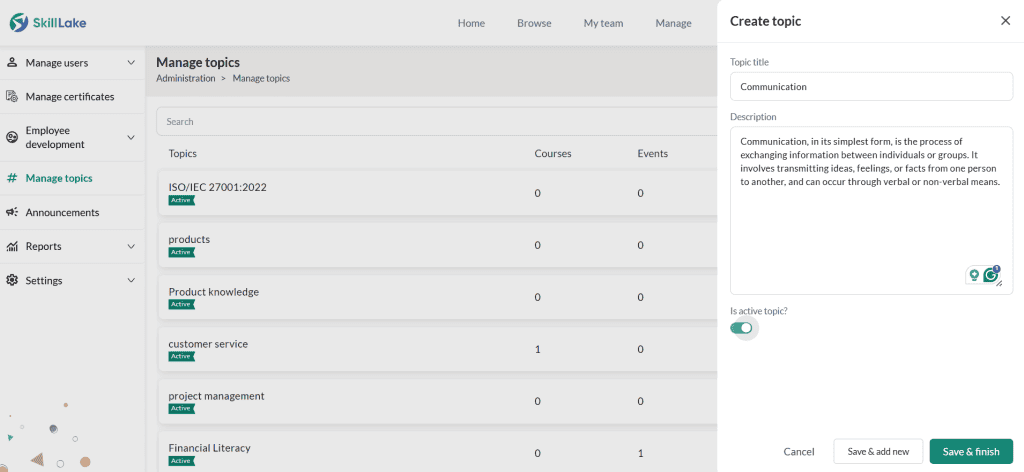Turn off the Is active topic toggle

741,328
